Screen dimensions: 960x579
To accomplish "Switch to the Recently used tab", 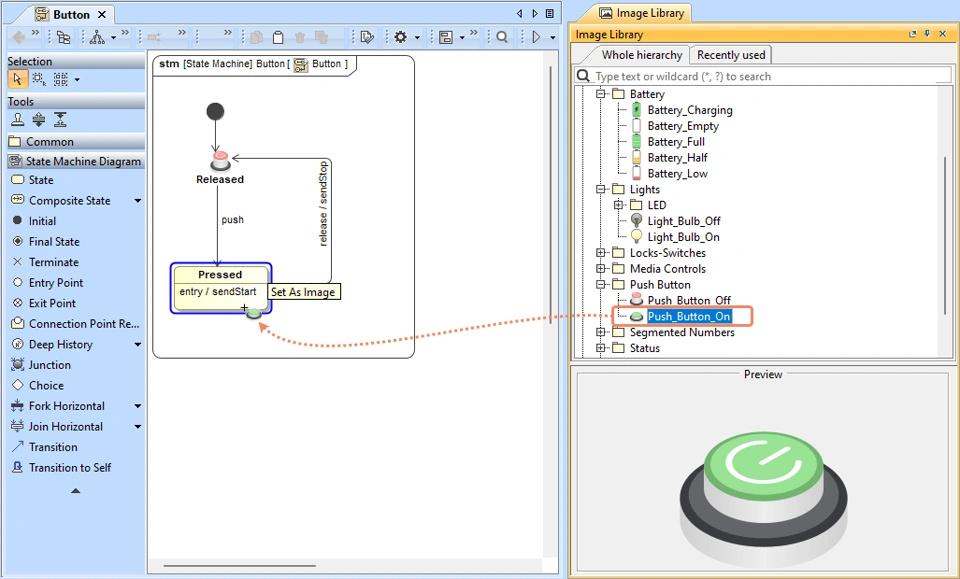I will (731, 55).
